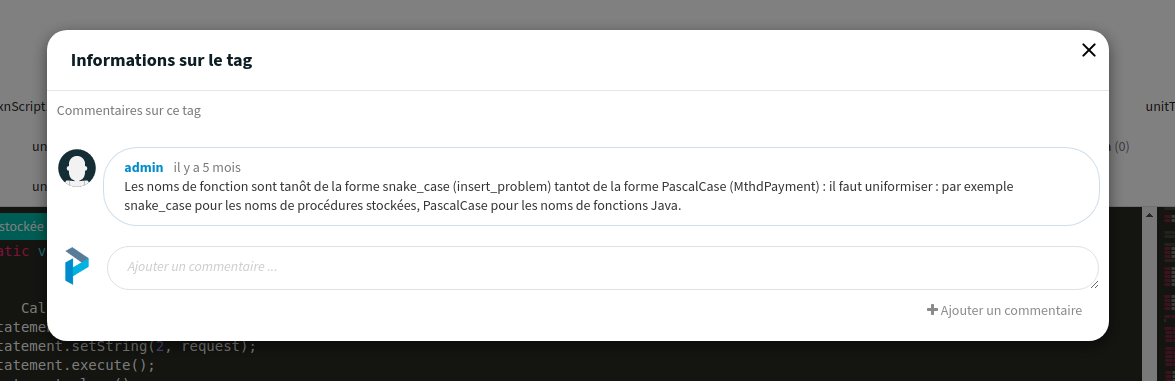Click the code minimap thumbnail at right
The height and width of the screenshot is (381, 1175).
pyautogui.click(x=1167, y=294)
